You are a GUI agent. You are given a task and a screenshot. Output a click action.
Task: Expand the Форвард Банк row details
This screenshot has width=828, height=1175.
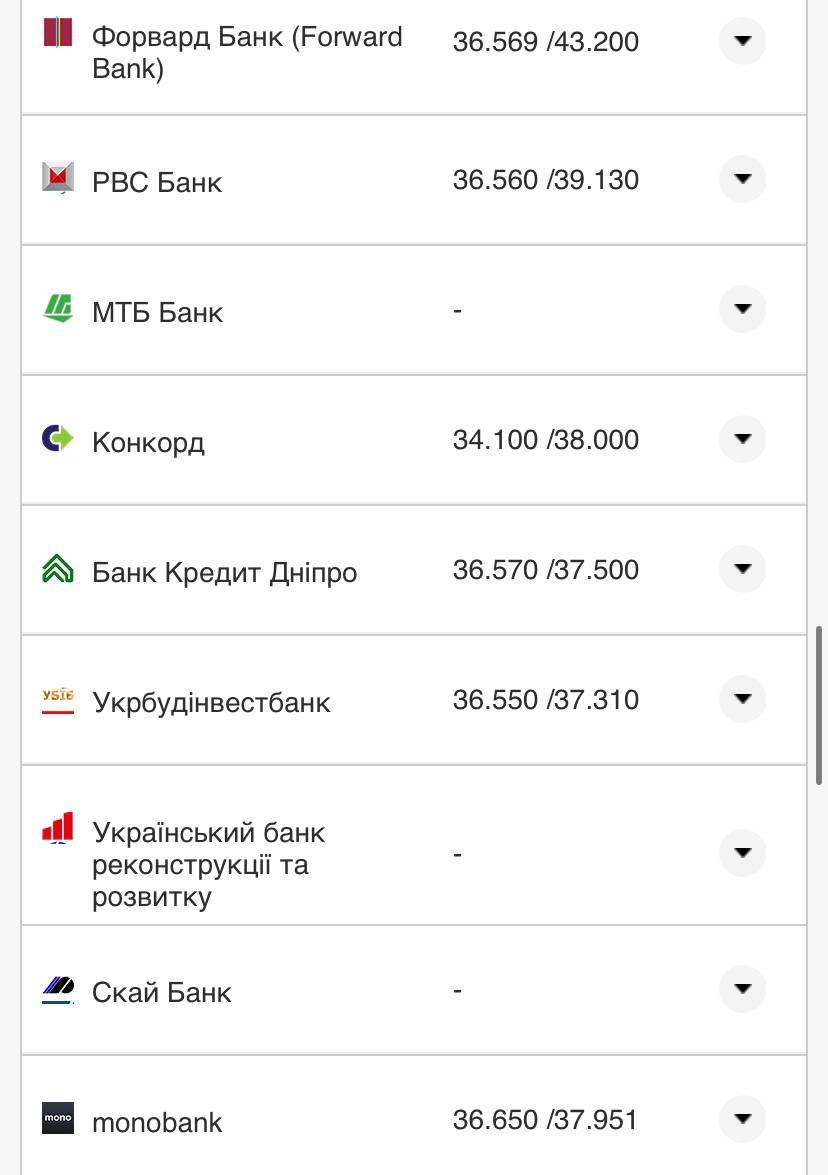[x=742, y=41]
